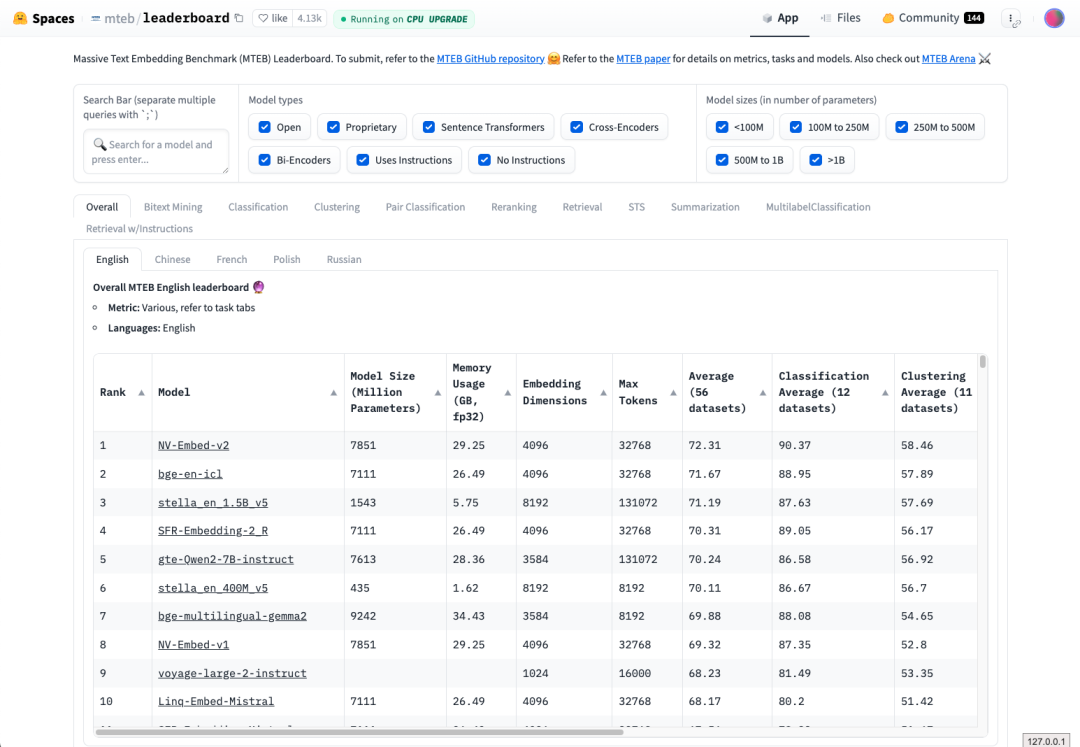This screenshot has height=747, width=1080.
Task: Open the STS tab
Action: click(x=636, y=207)
